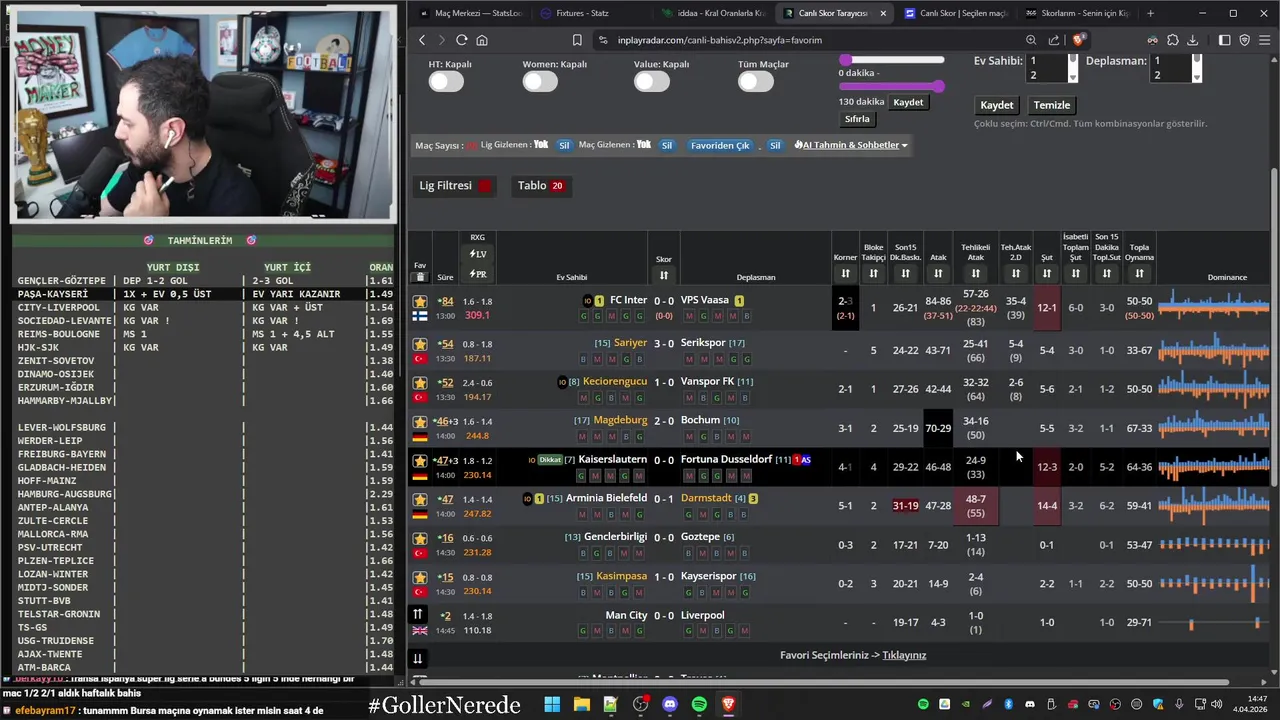Click the down arrows below Man City row
The width and height of the screenshot is (1280, 720).
(x=418, y=658)
